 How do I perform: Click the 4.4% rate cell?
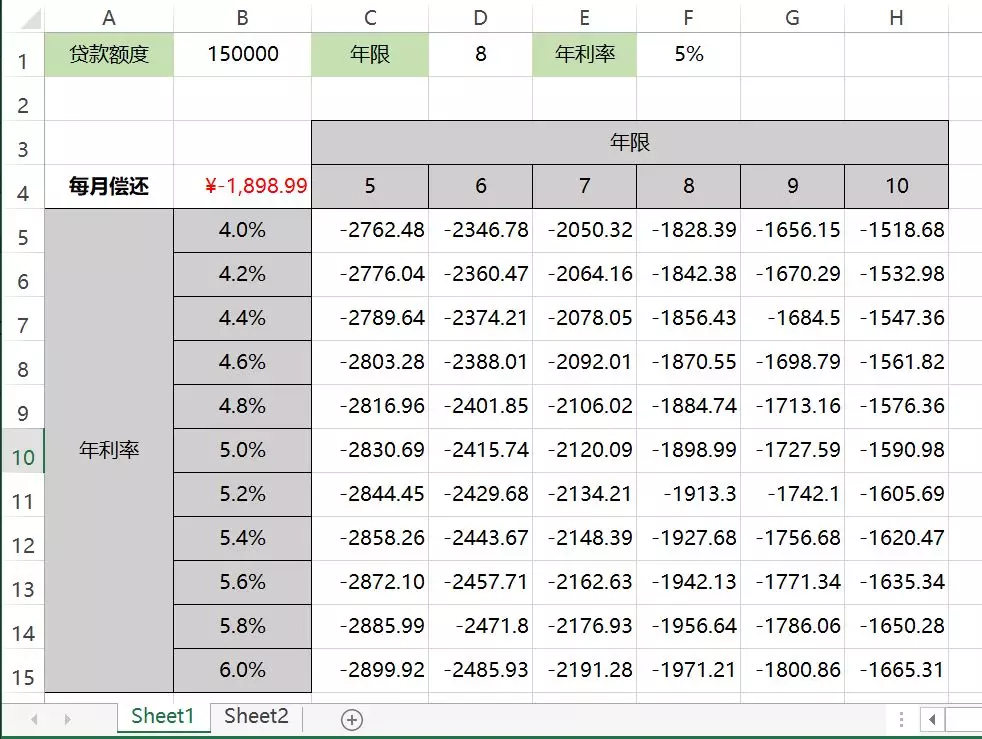pyautogui.click(x=242, y=319)
